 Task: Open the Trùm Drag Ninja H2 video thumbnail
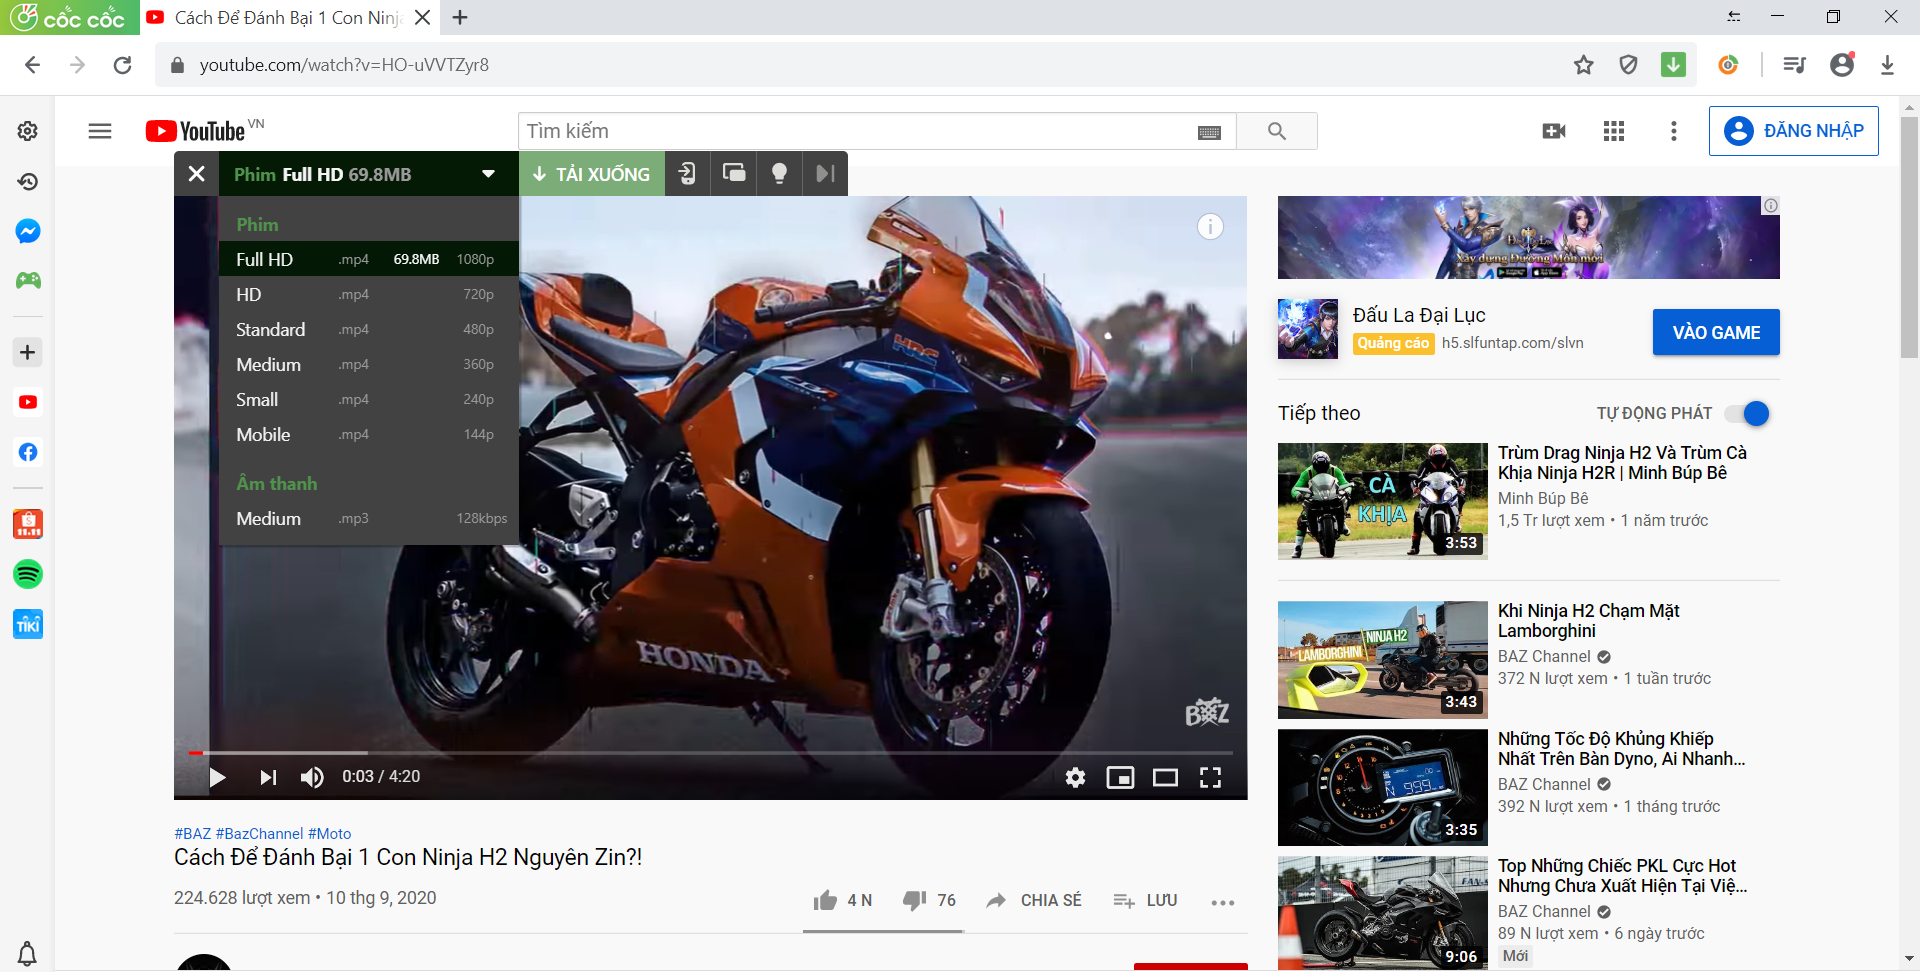pyautogui.click(x=1383, y=501)
